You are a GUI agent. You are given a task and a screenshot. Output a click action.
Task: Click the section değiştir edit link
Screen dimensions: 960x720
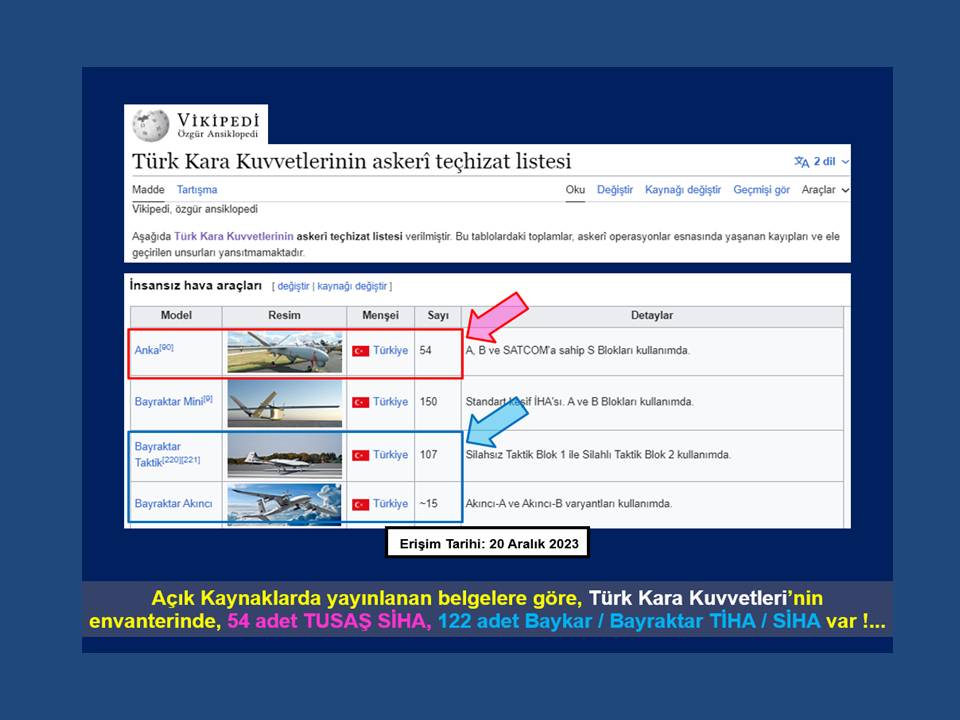coord(293,286)
